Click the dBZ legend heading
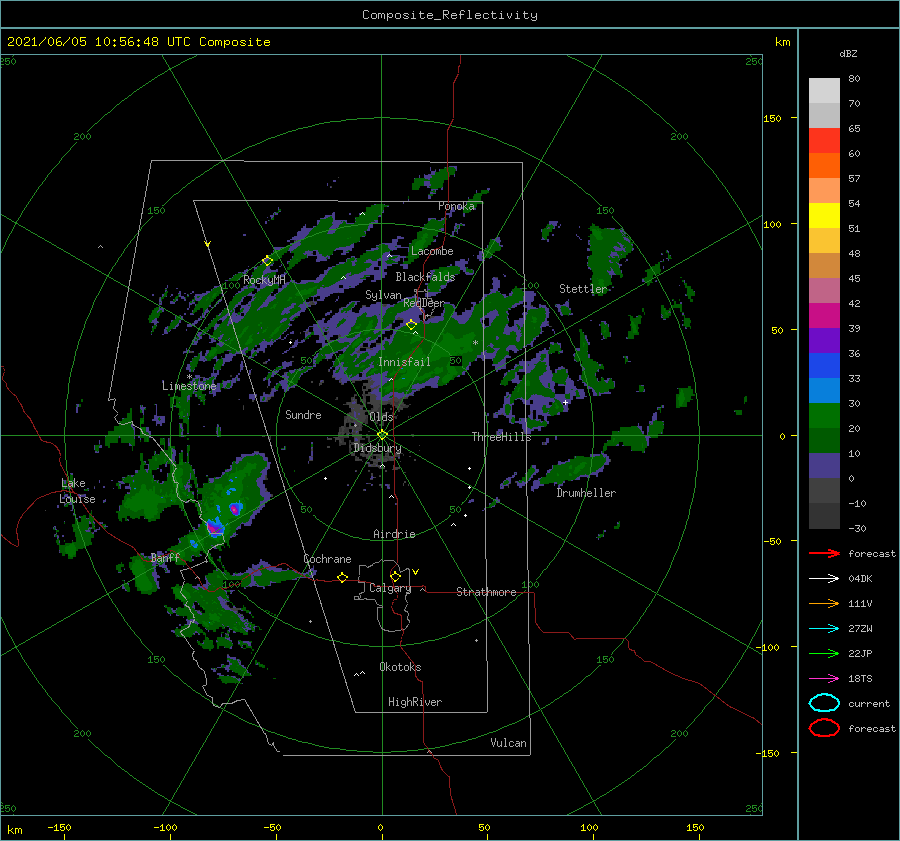The width and height of the screenshot is (900, 841). pos(848,54)
